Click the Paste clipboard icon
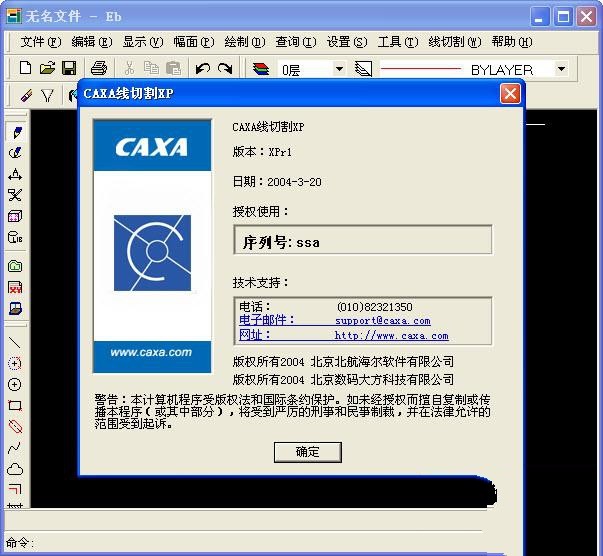The height and width of the screenshot is (556, 603). [173, 68]
